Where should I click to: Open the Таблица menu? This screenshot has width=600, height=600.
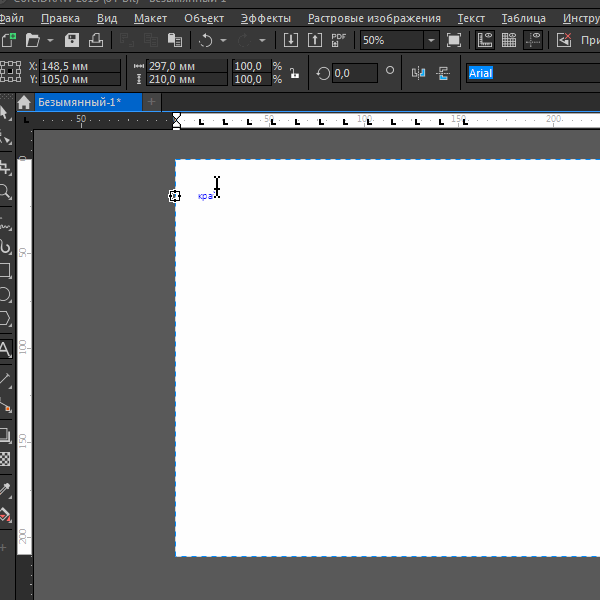tap(523, 18)
